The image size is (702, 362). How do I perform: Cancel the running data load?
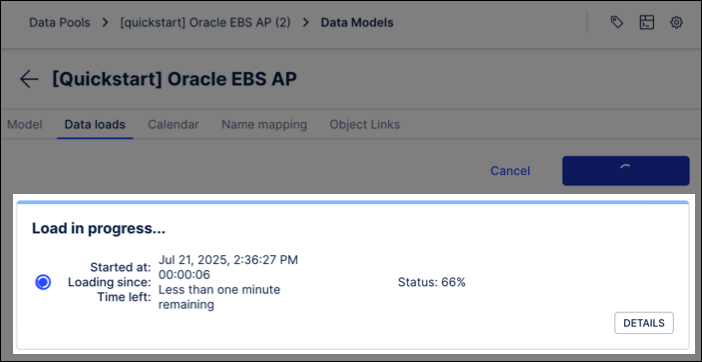510,171
